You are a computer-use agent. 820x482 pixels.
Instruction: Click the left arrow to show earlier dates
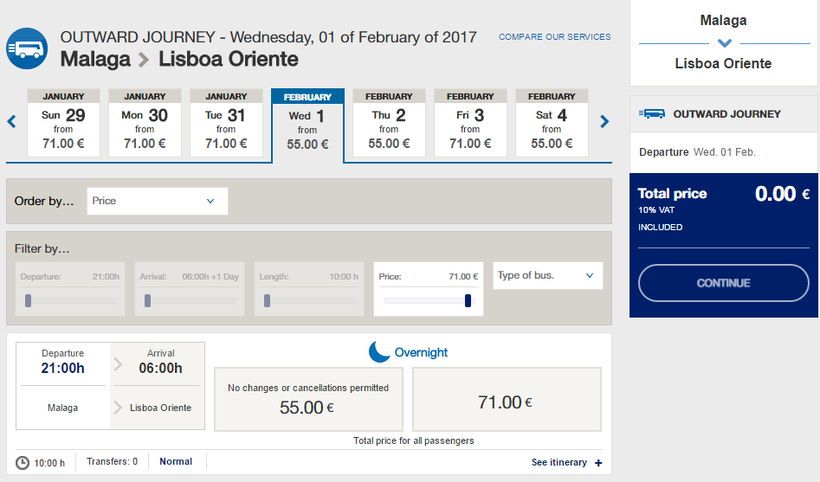(12, 122)
